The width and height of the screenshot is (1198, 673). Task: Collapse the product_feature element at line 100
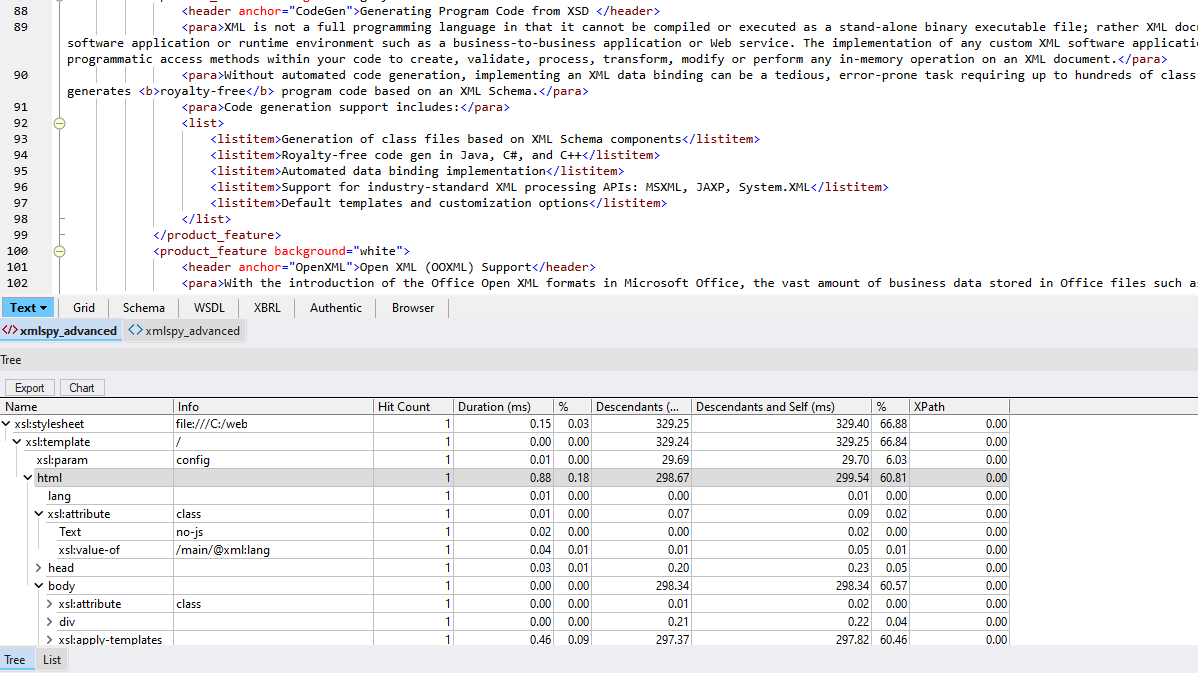tap(60, 250)
